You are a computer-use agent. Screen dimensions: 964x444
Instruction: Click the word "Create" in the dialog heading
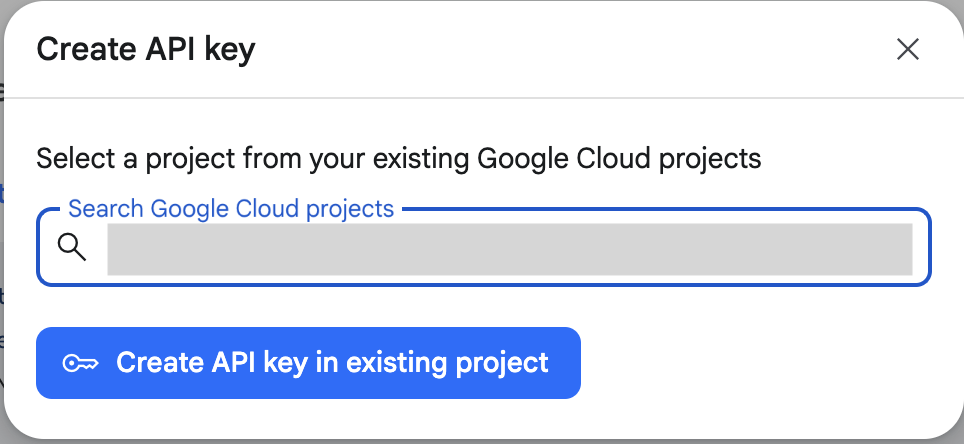pyautogui.click(x=82, y=49)
